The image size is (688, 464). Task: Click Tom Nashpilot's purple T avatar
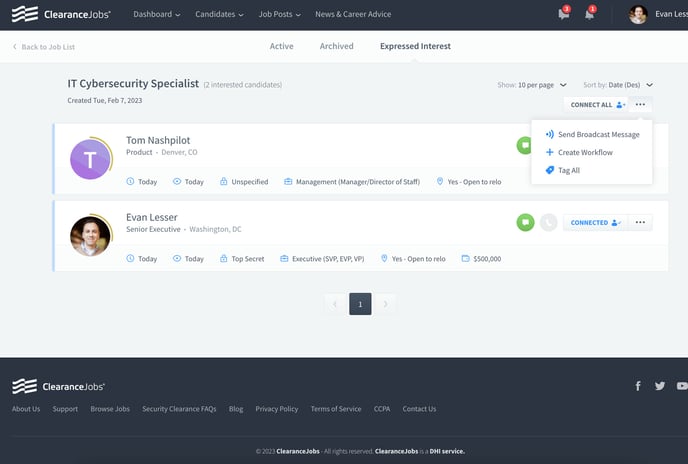pyautogui.click(x=90, y=159)
